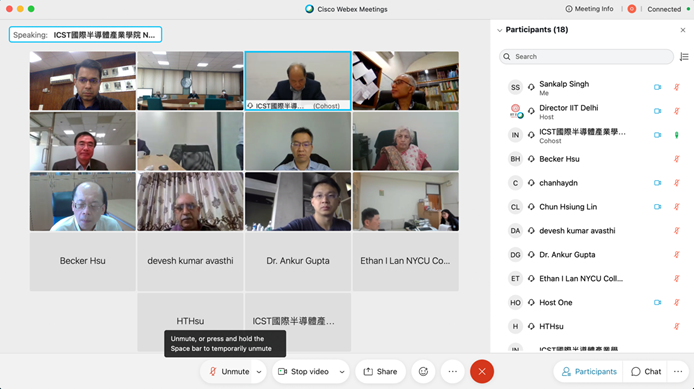Toggle Sankalp Singh's microphone icon
694x389 pixels.
(676, 87)
